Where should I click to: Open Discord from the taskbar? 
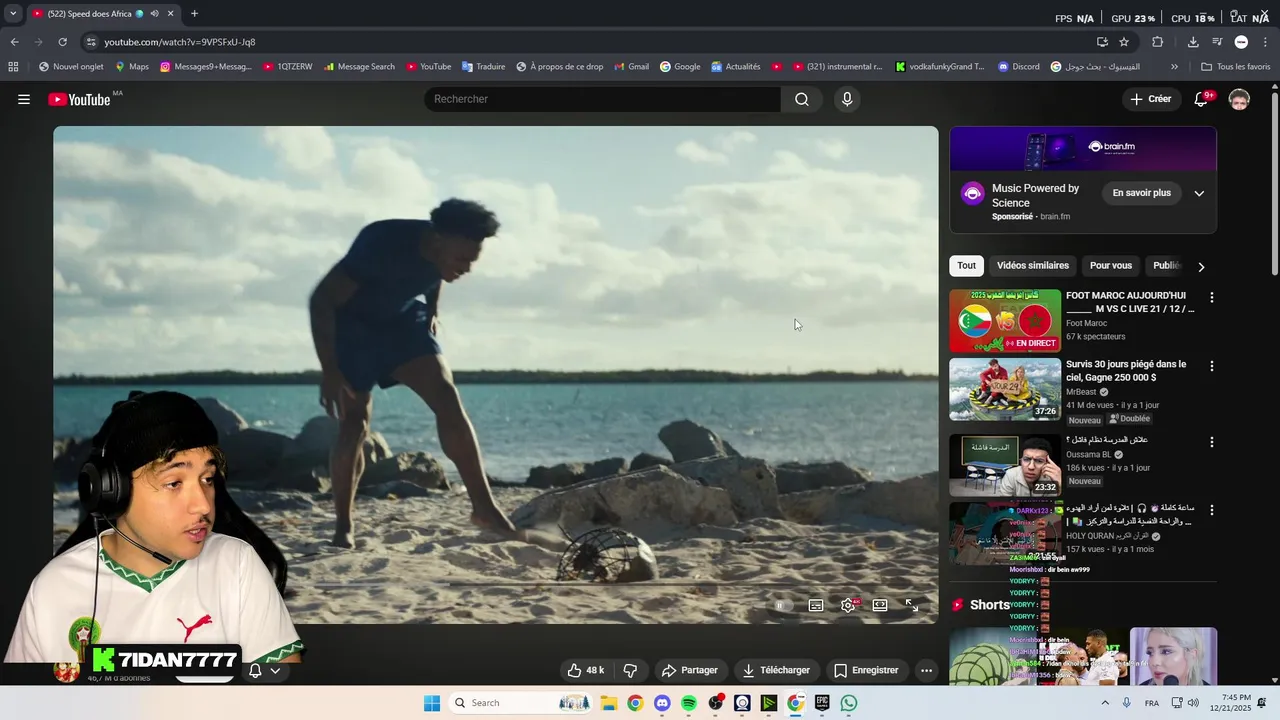[661, 703]
